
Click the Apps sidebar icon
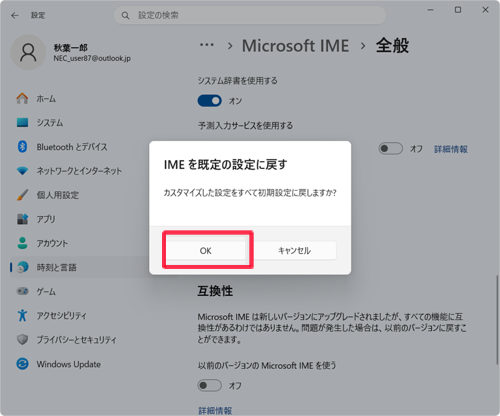(22, 219)
